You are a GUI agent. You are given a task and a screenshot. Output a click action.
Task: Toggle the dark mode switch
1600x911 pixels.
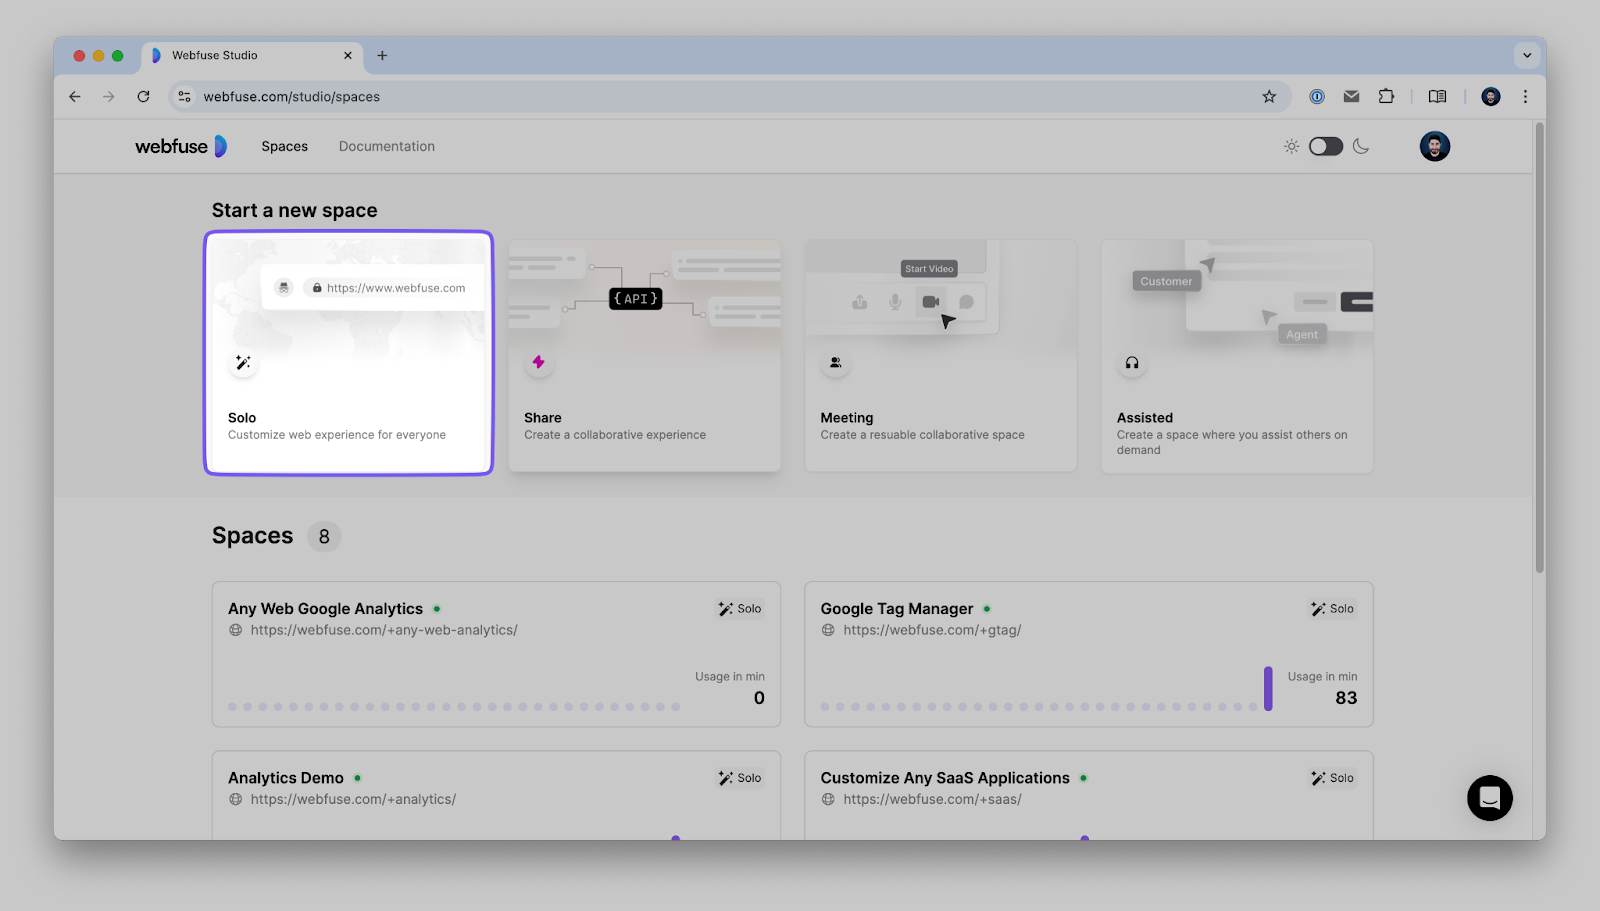(1326, 146)
